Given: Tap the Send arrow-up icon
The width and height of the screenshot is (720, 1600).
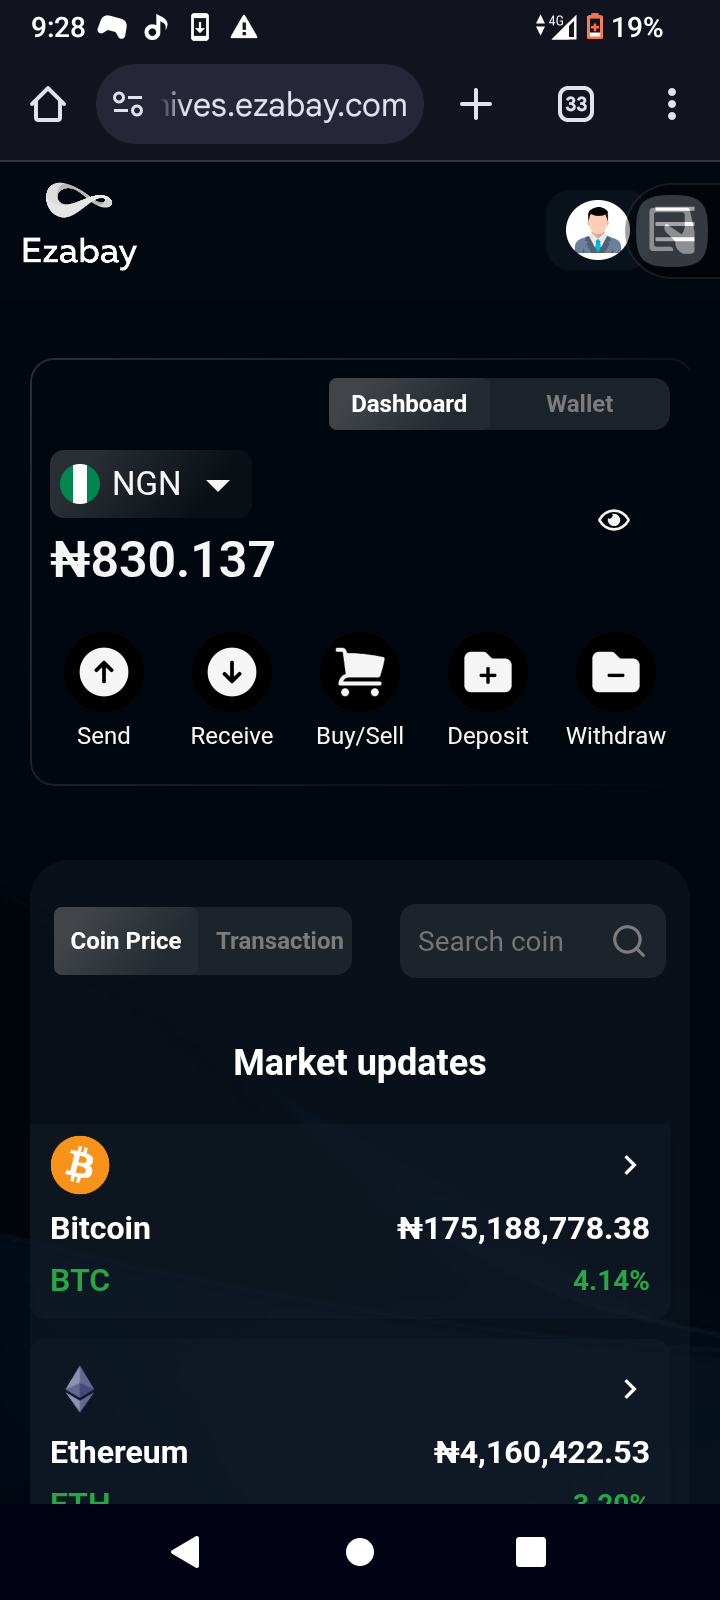Looking at the screenshot, I should 104,672.
